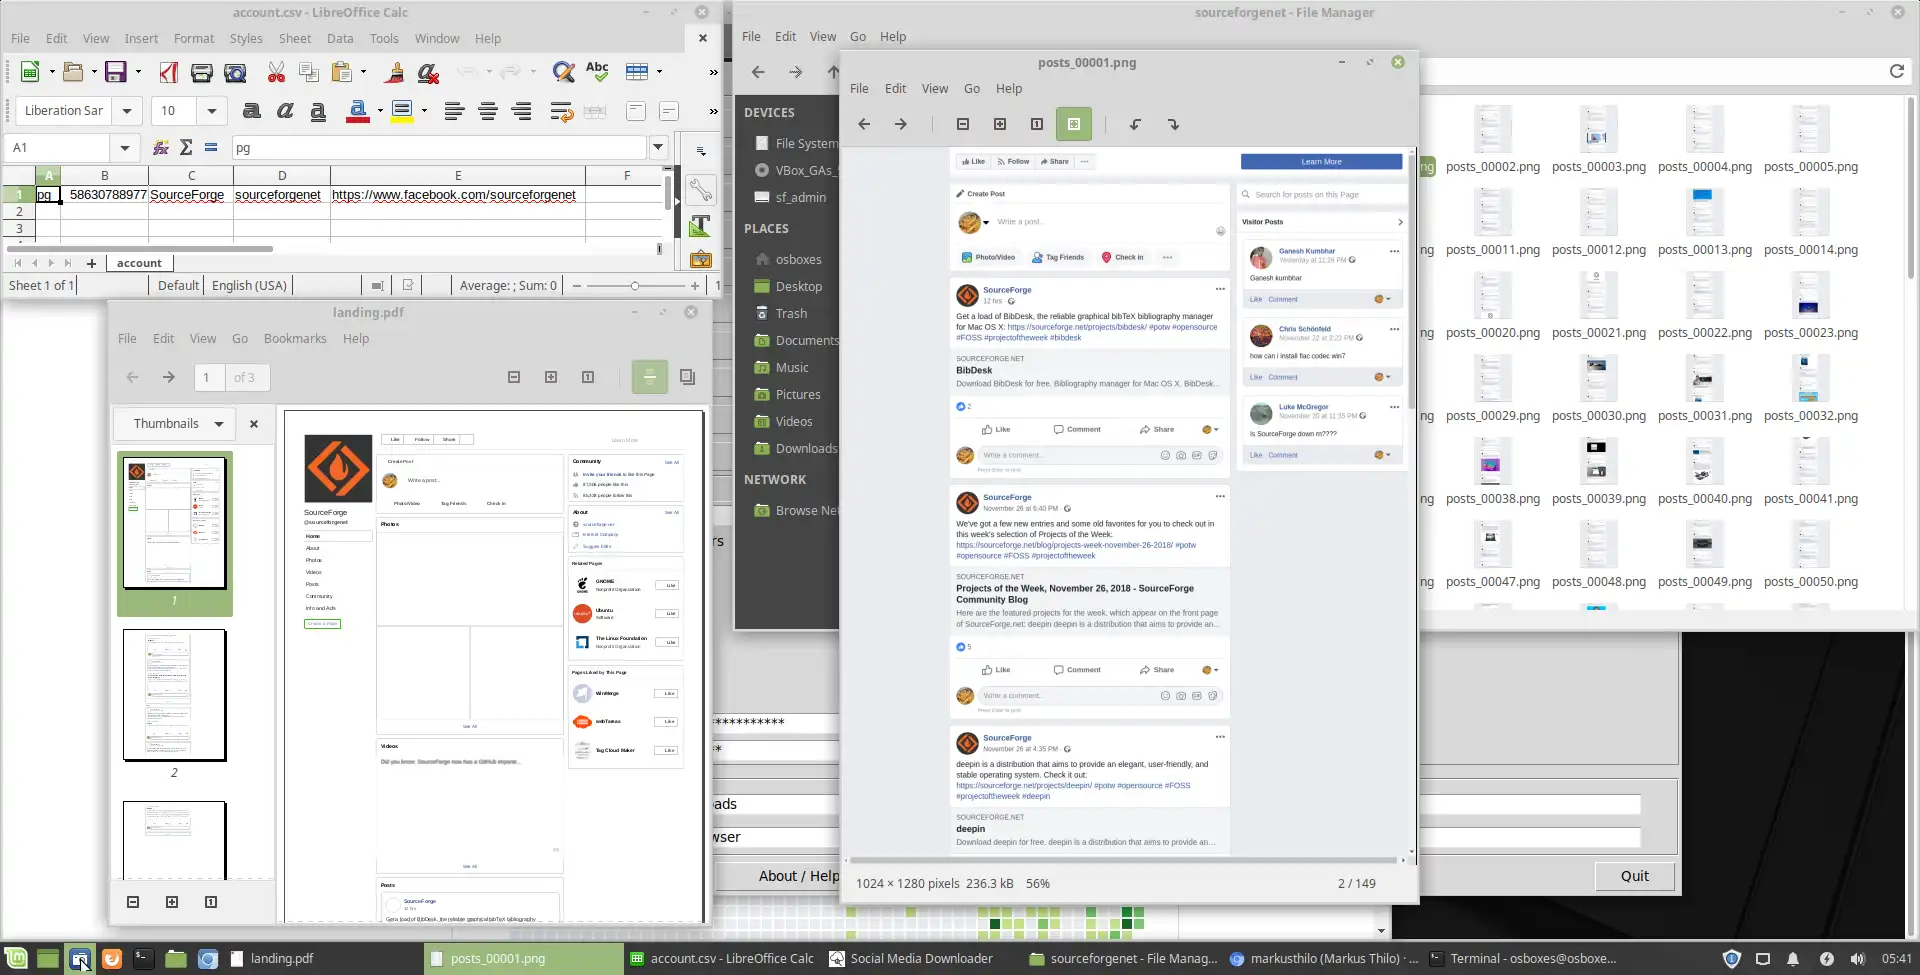Viewport: 1920px width, 975px height.
Task: Rotate the image left in posts_00001.png viewer
Action: point(1135,124)
